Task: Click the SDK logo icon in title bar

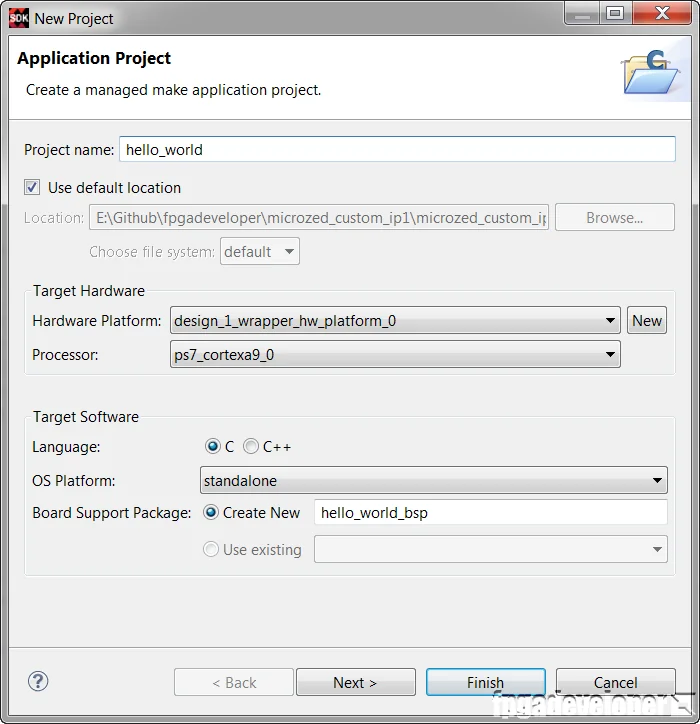Action: 18,18
